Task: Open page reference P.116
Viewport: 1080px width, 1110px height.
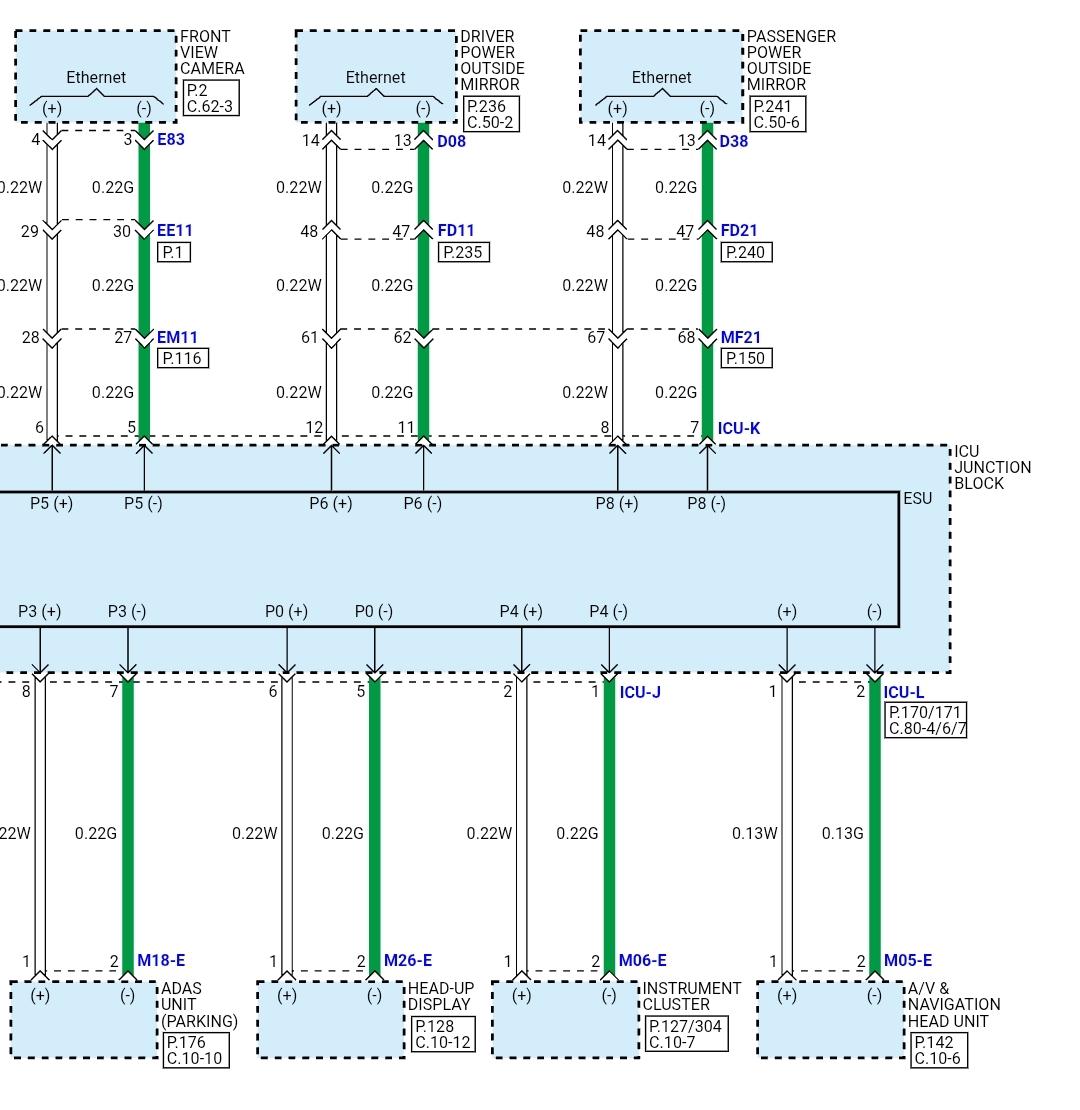Action: [183, 358]
